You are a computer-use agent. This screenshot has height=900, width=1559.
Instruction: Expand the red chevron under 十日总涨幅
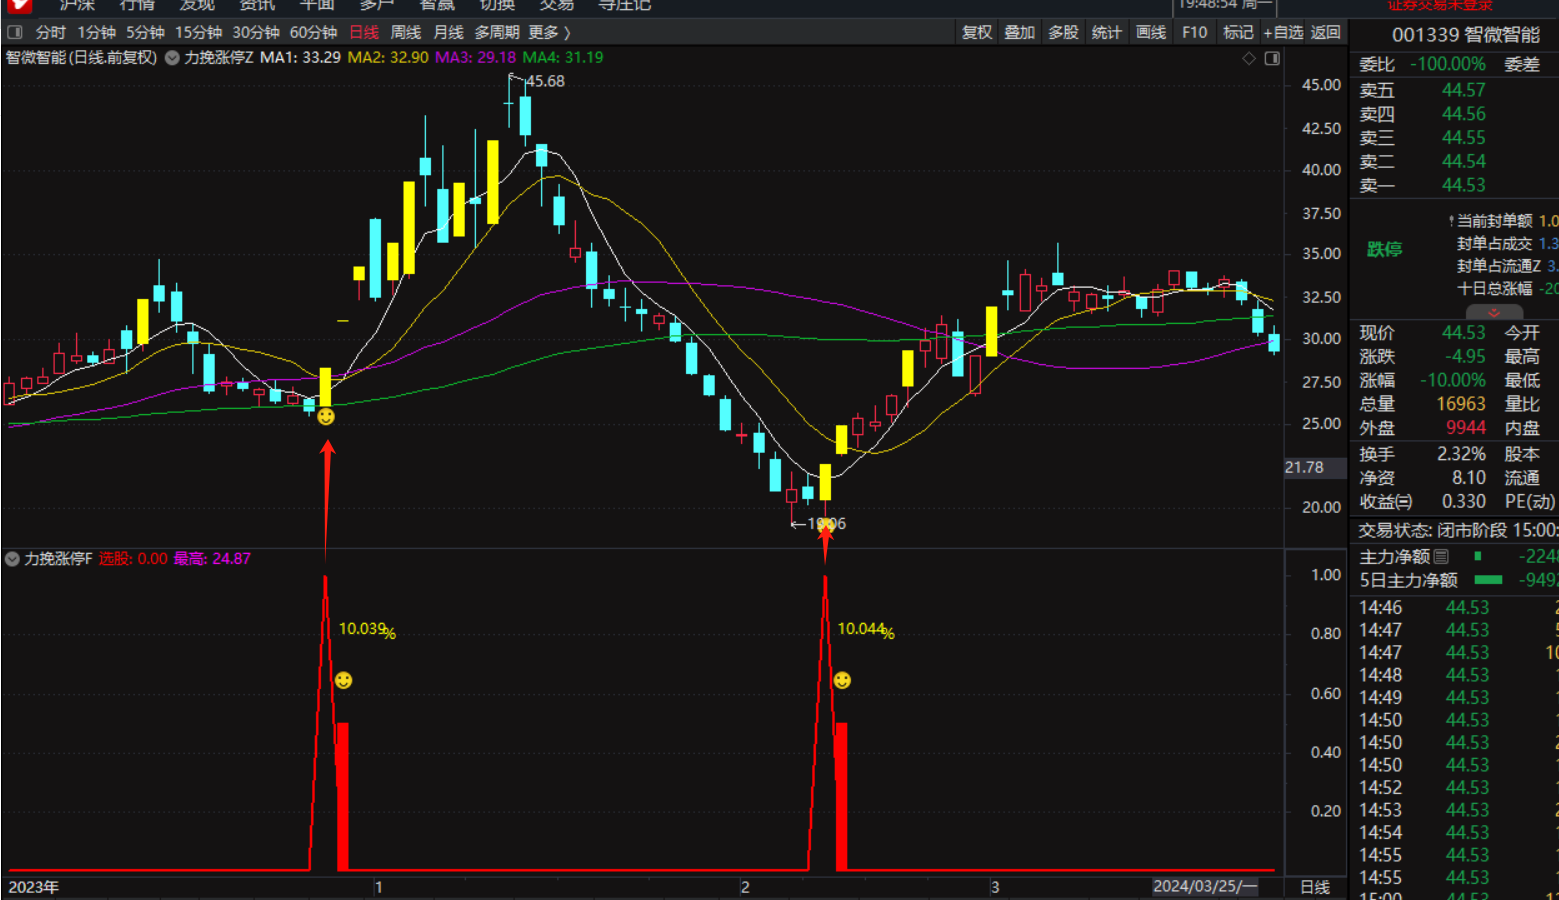pos(1493,313)
